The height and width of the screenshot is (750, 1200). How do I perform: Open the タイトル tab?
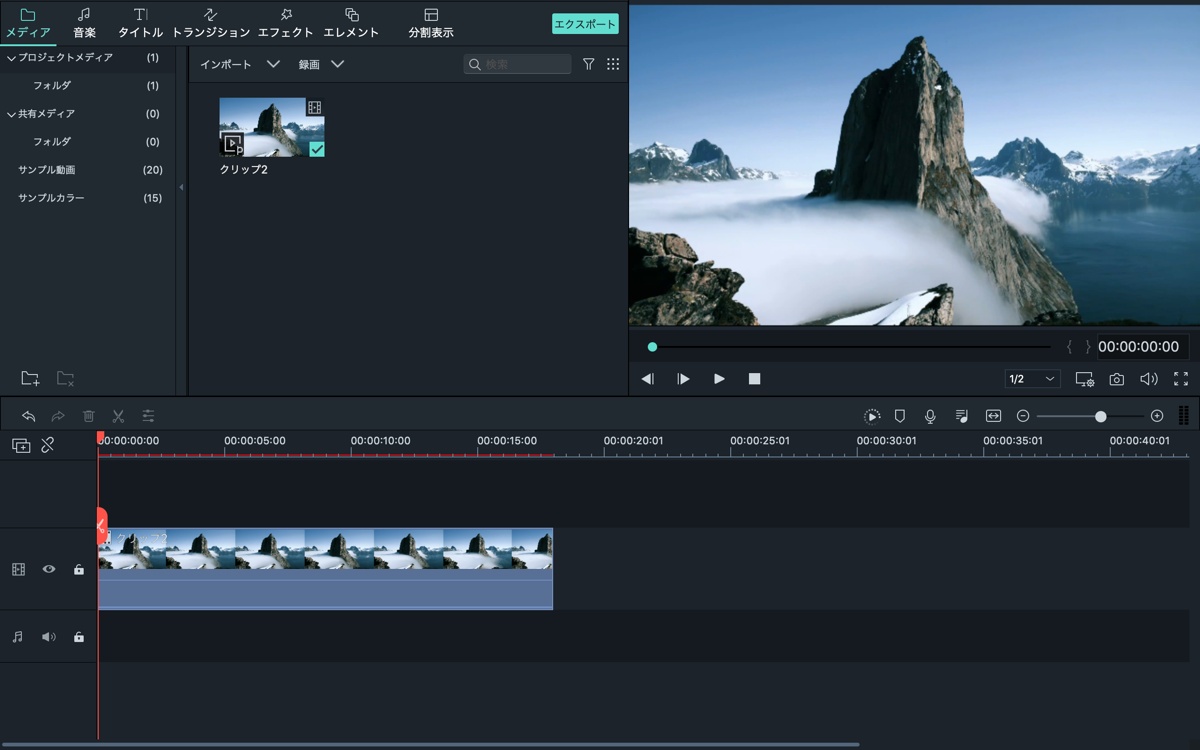coord(140,23)
